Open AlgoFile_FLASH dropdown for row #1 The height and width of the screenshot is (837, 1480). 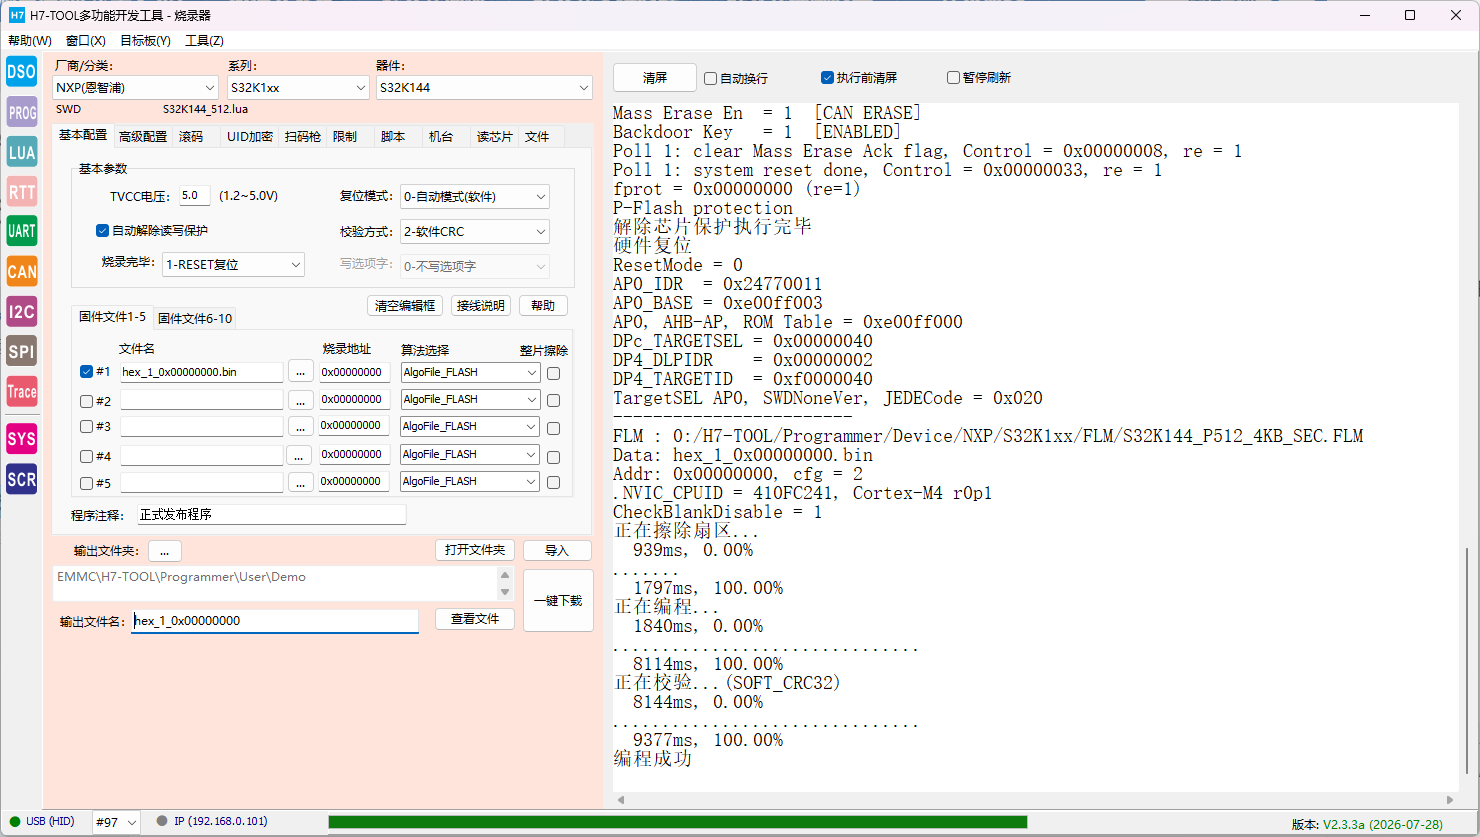[470, 372]
